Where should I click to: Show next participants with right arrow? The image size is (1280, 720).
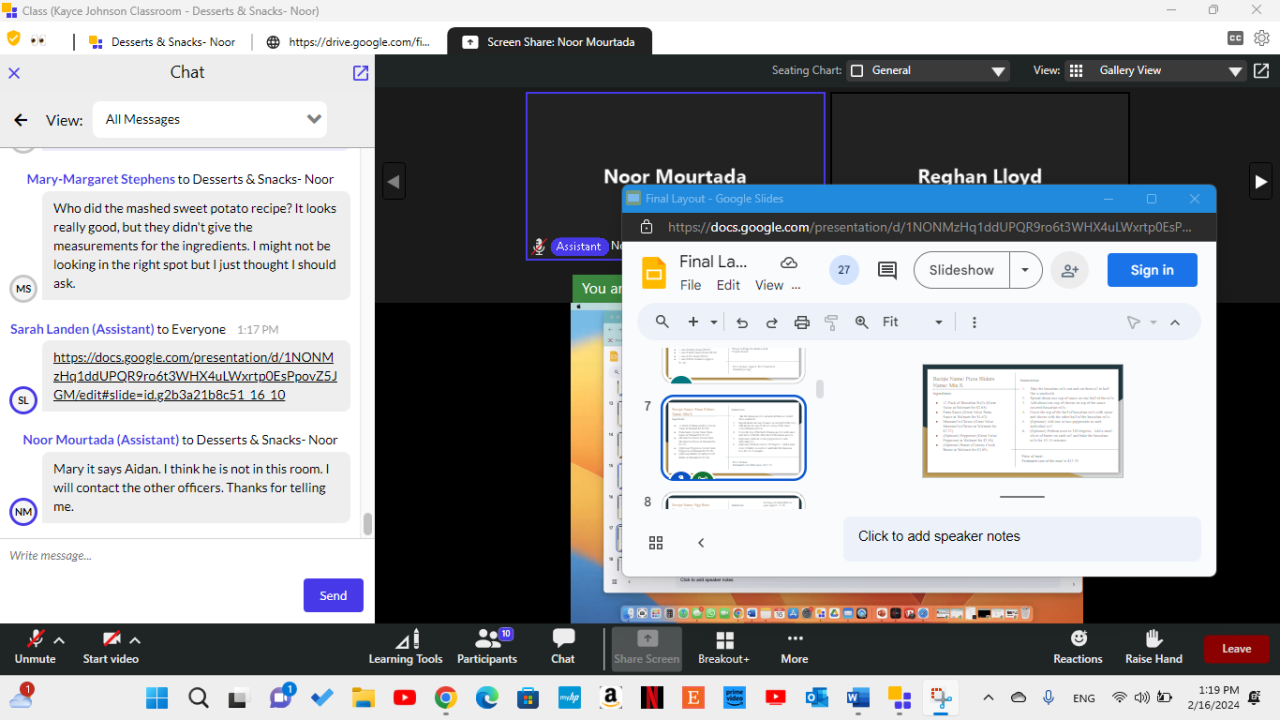tap(1261, 181)
